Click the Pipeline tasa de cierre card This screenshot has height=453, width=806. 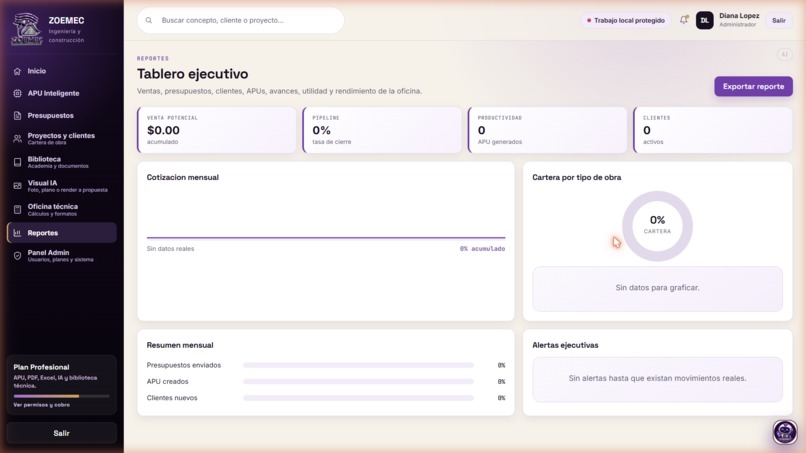(x=382, y=130)
